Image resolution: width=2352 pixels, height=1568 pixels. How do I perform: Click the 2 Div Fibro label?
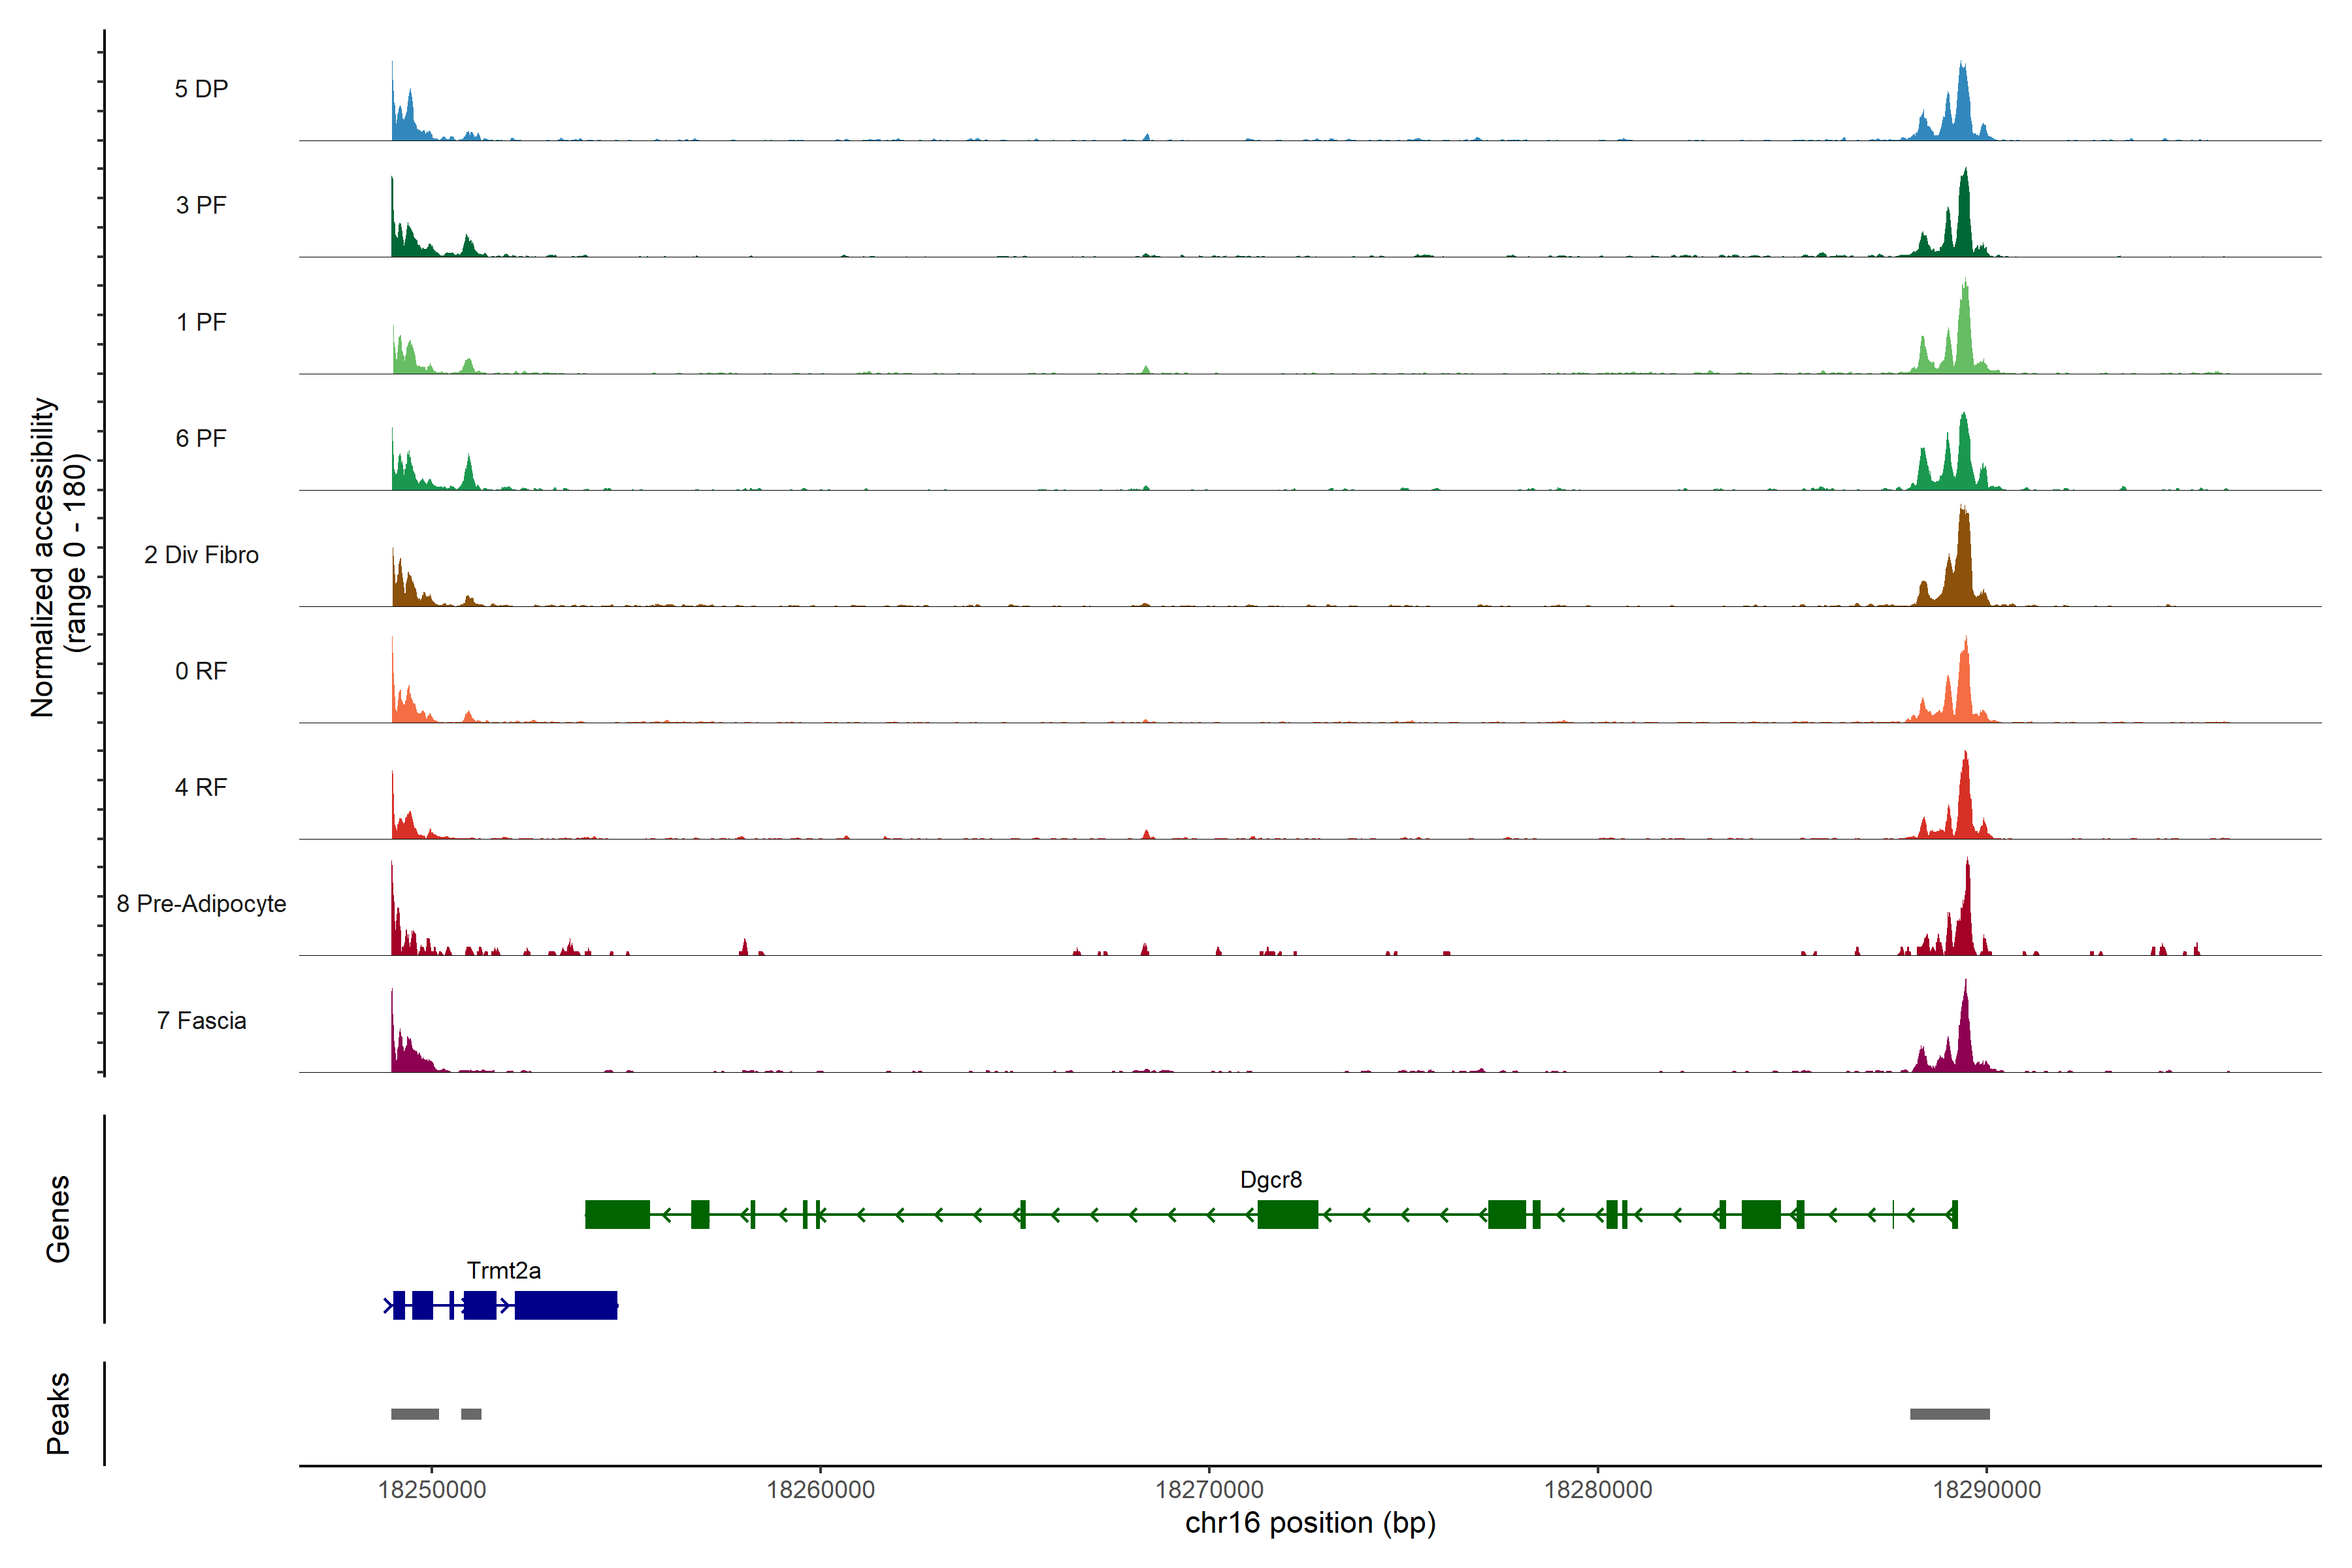pyautogui.click(x=201, y=555)
